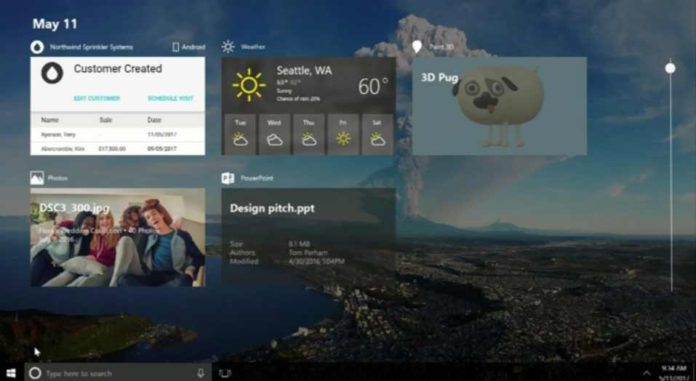The image size is (696, 381).
Task: Open the DSC3_300.jpg photo card
Action: pos(118,237)
